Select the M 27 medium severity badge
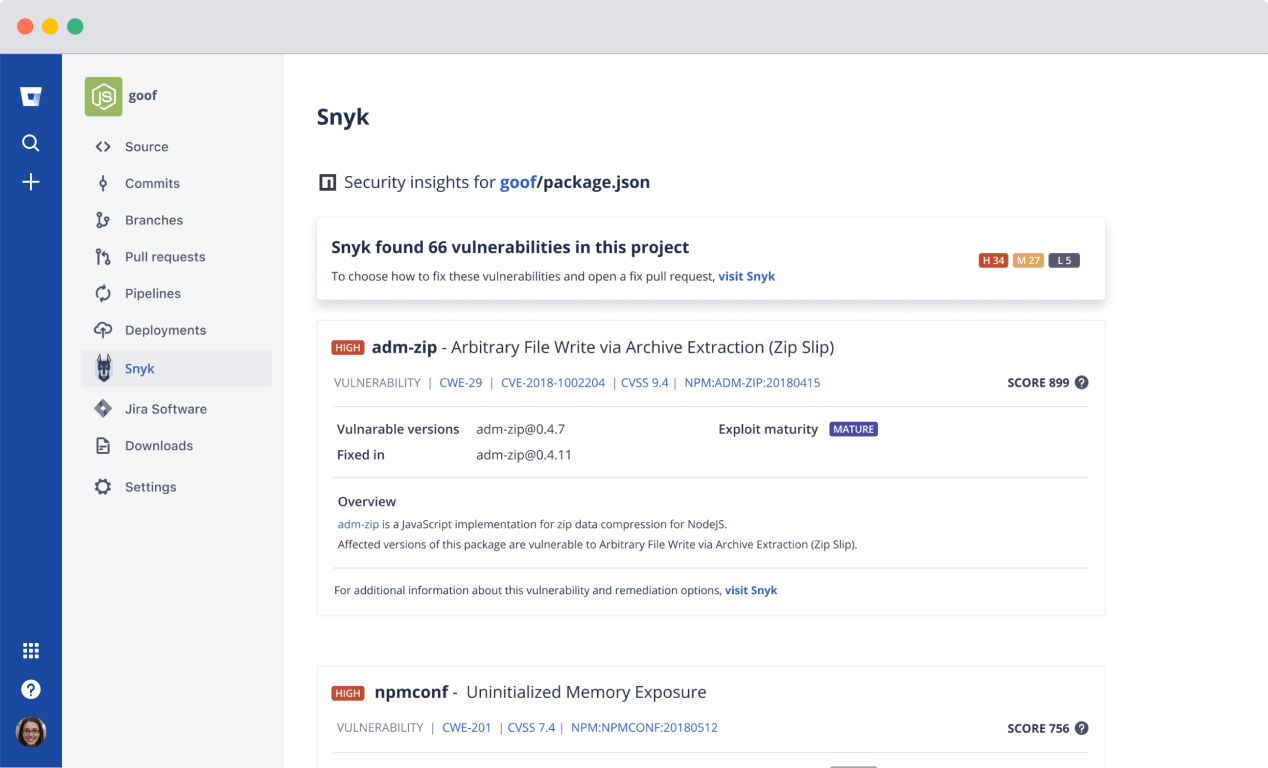This screenshot has height=768, width=1268. [x=1028, y=259]
